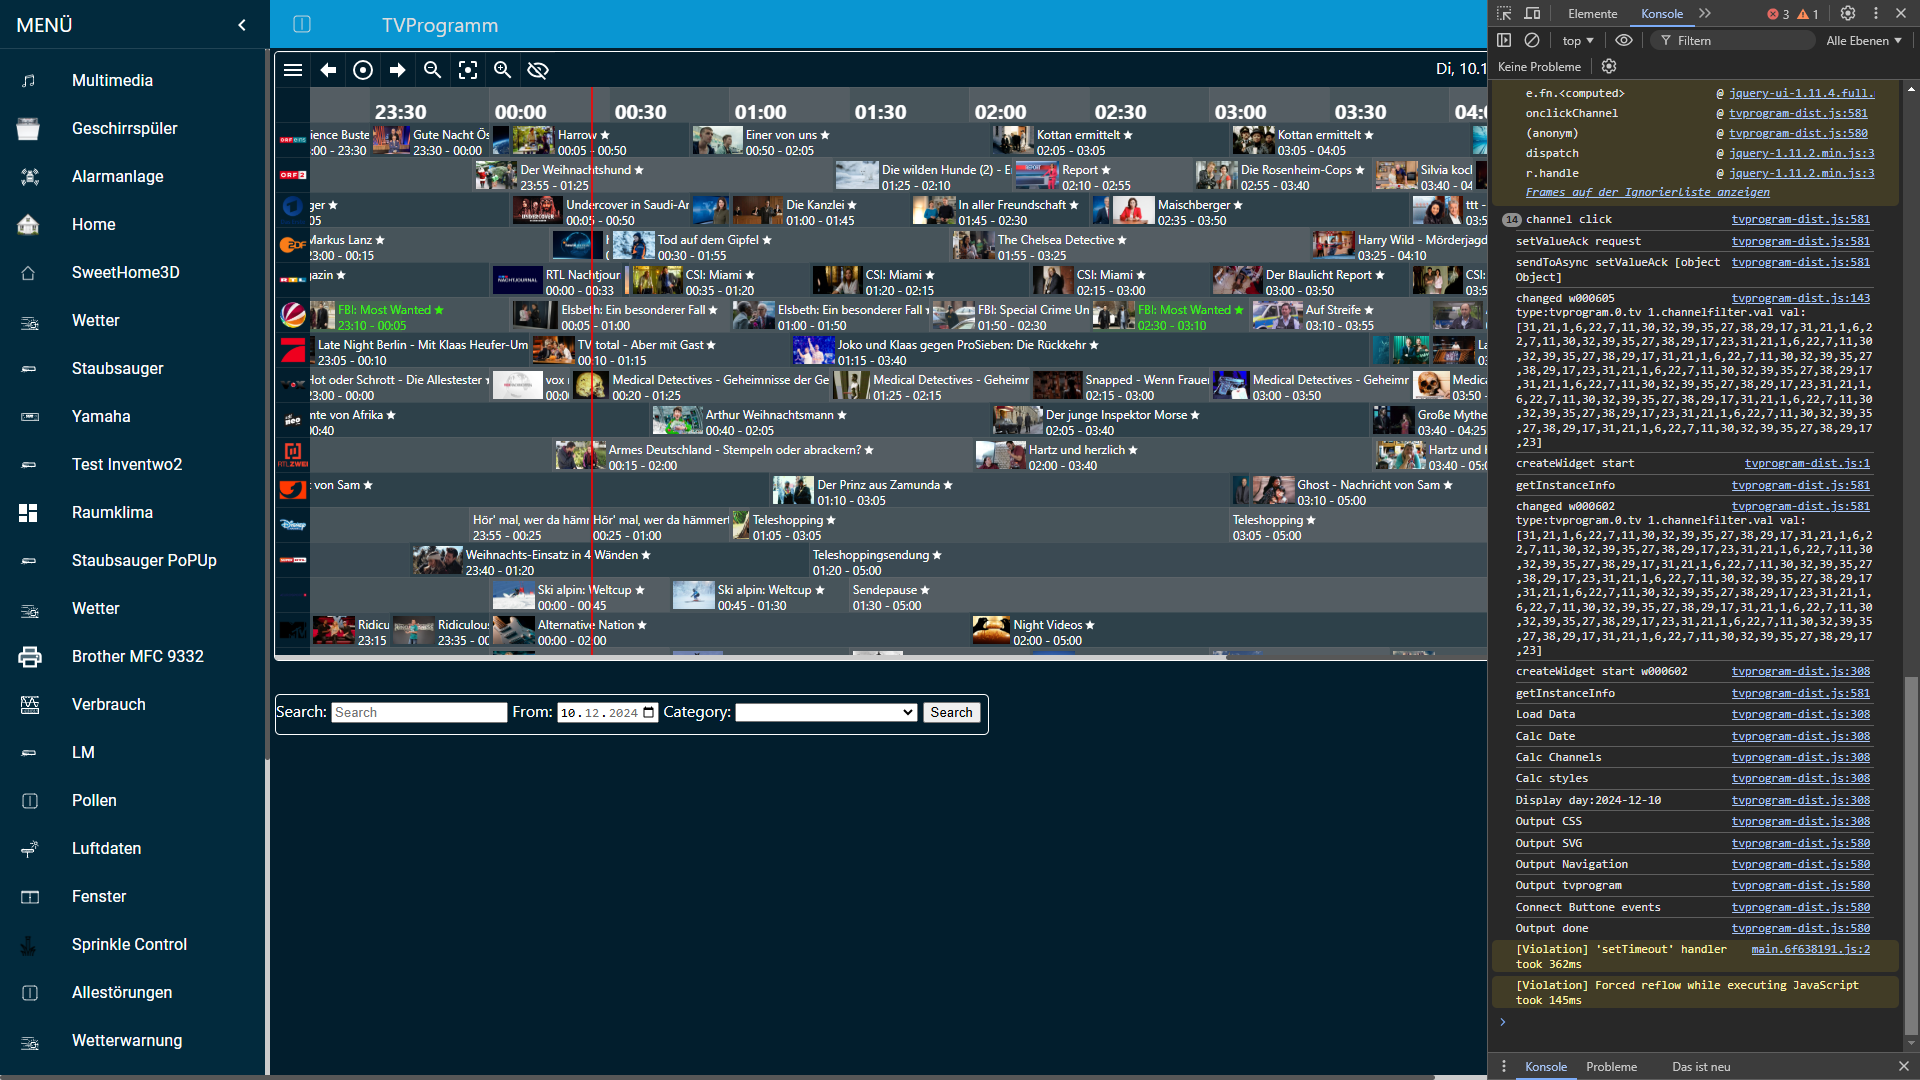The image size is (1920, 1080).
Task: Zoom in the TV program timeline
Action: tap(503, 70)
